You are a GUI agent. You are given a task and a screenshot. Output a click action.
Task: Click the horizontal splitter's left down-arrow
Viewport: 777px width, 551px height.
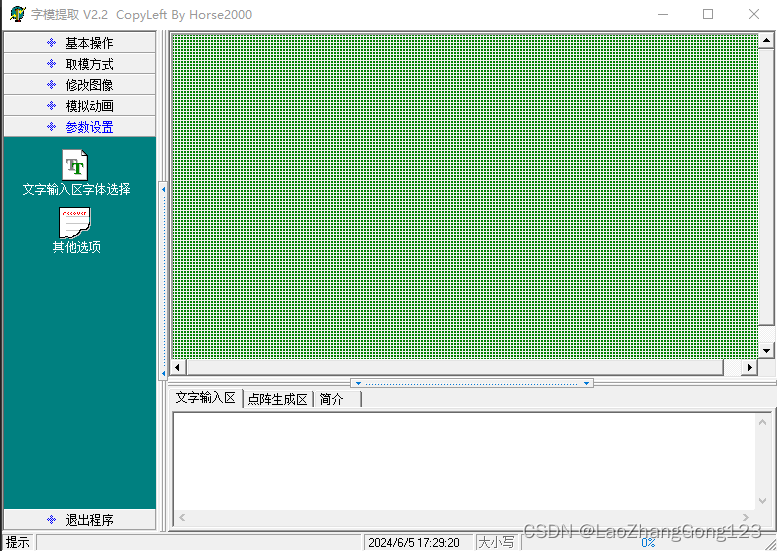[x=358, y=383]
